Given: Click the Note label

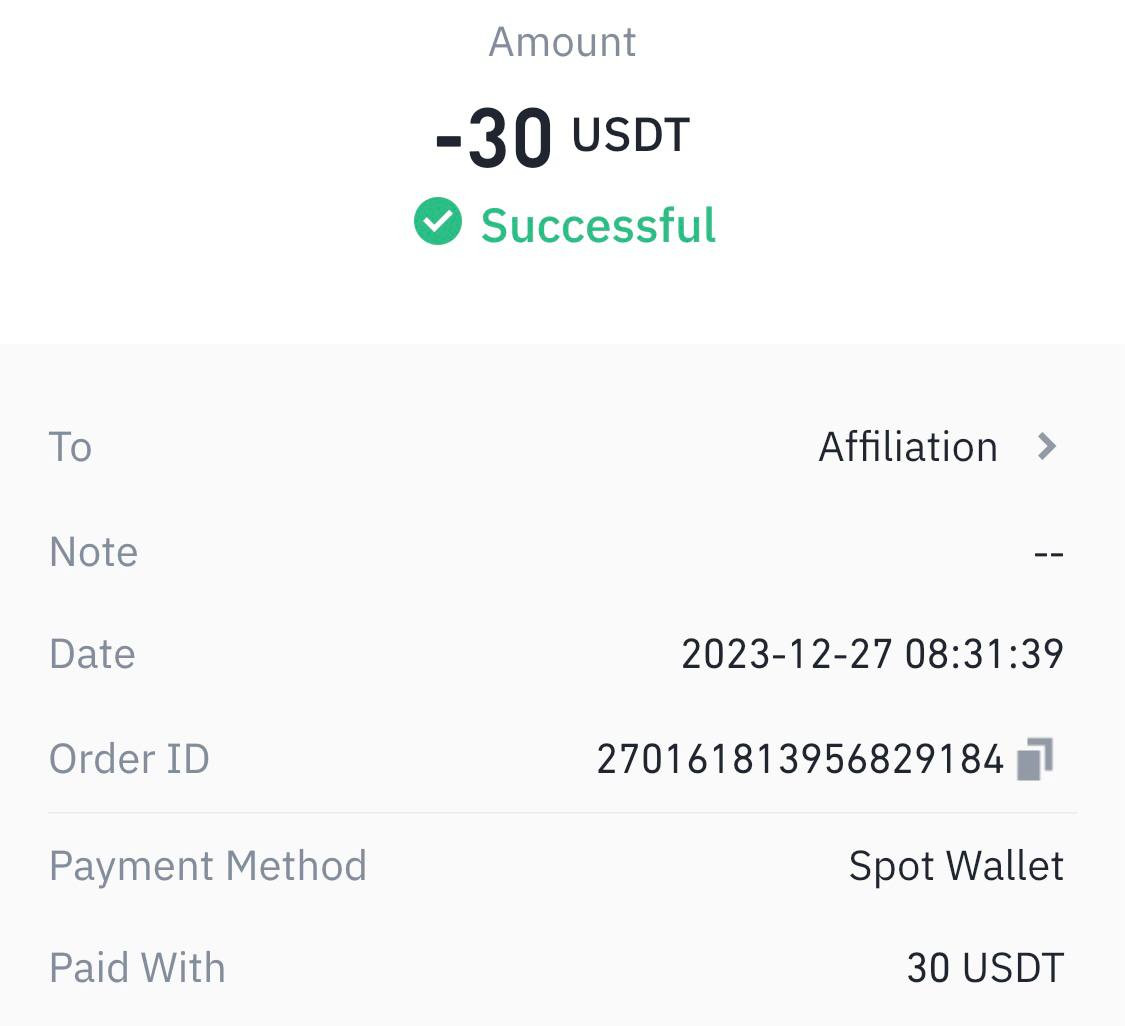Looking at the screenshot, I should pyautogui.click(x=93, y=552).
